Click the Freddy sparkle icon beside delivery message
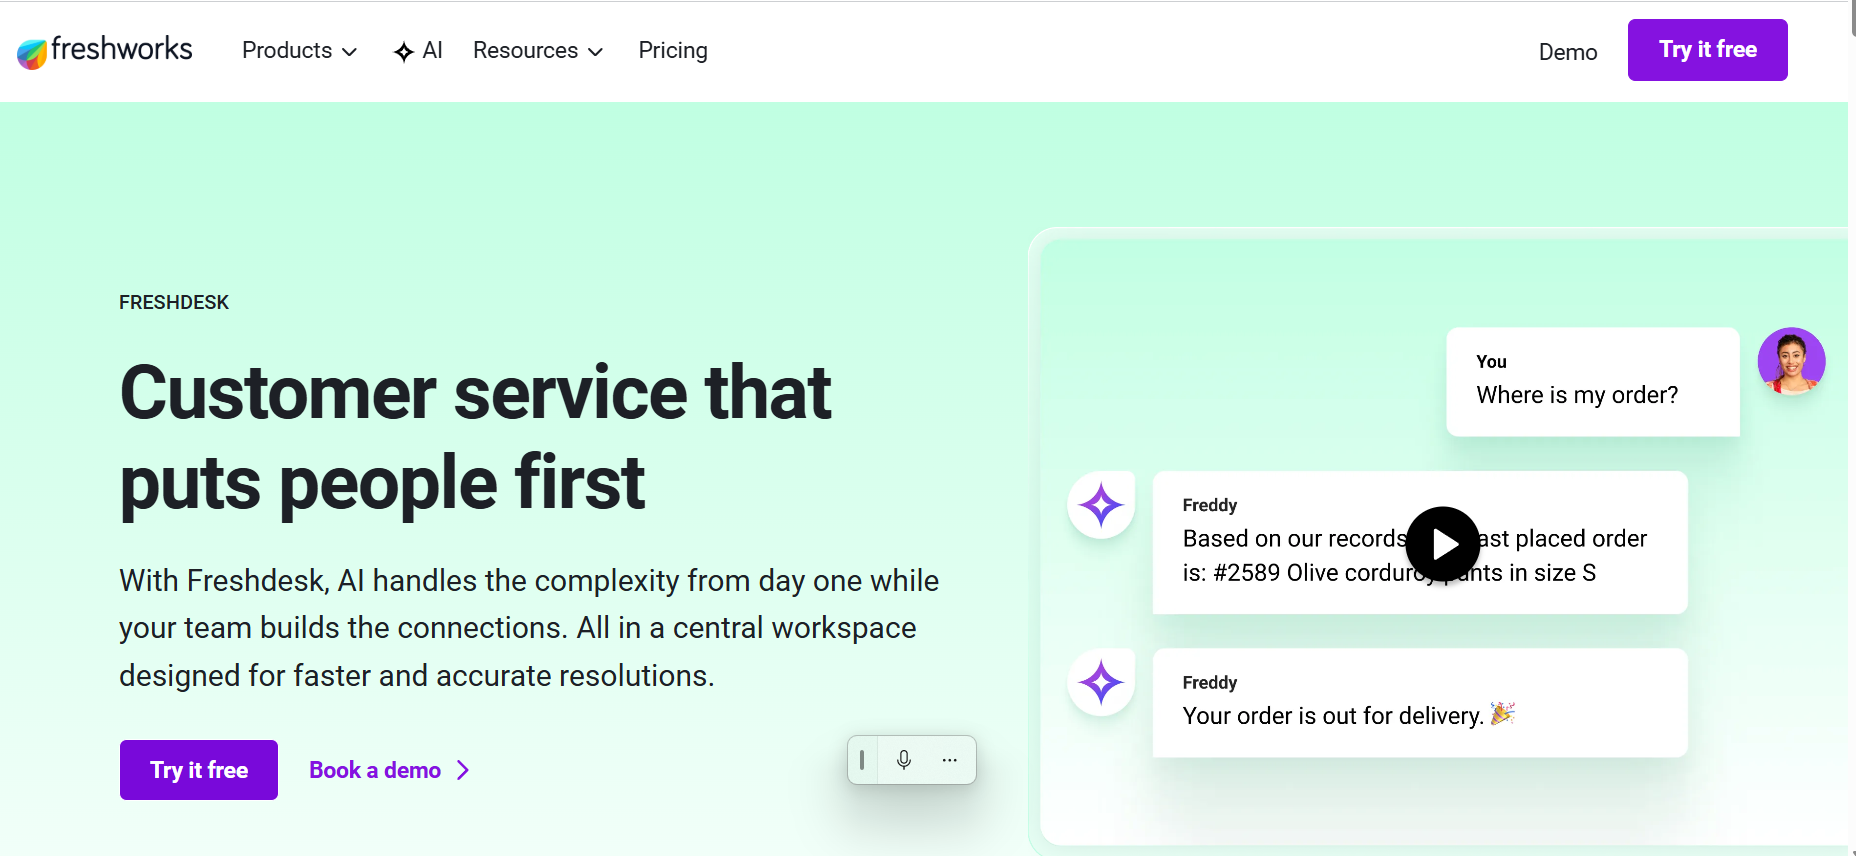The height and width of the screenshot is (856, 1856). [1101, 682]
